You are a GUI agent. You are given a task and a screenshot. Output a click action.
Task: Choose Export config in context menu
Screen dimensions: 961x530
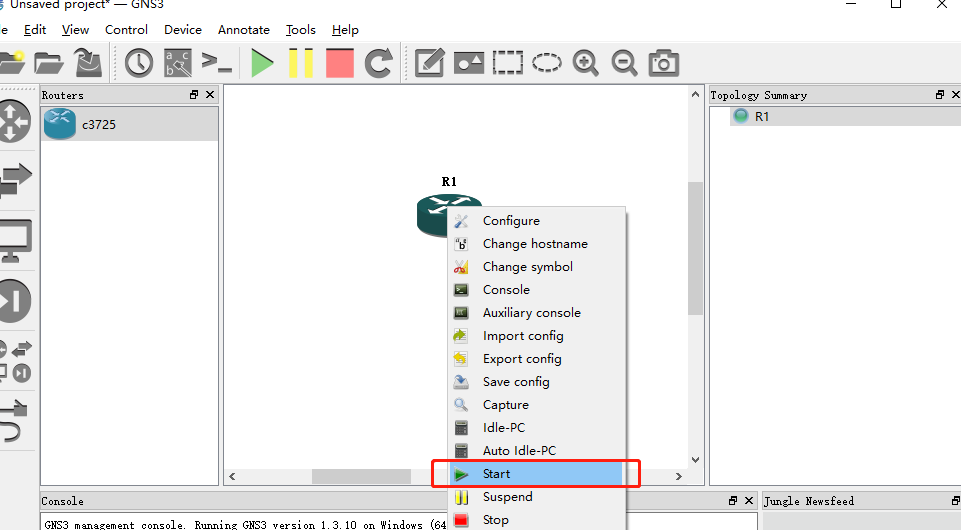536,358
